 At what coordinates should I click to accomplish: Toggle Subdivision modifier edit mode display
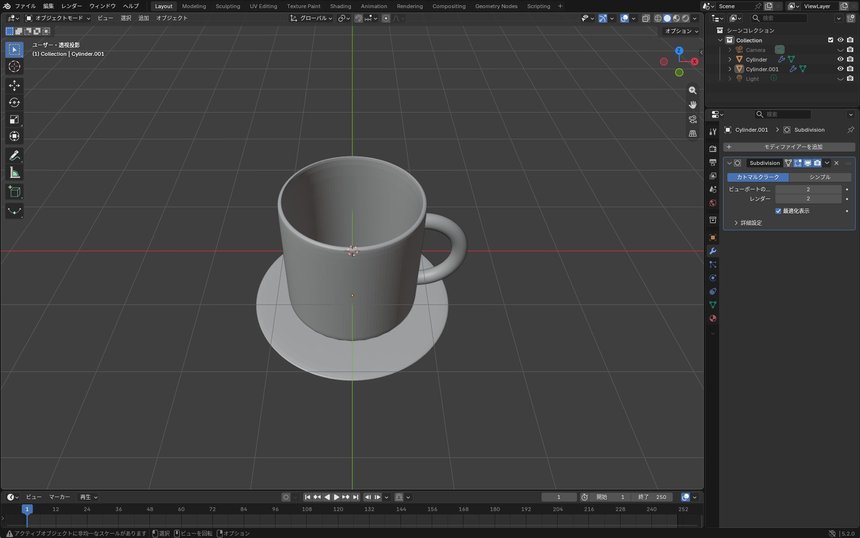click(798, 163)
